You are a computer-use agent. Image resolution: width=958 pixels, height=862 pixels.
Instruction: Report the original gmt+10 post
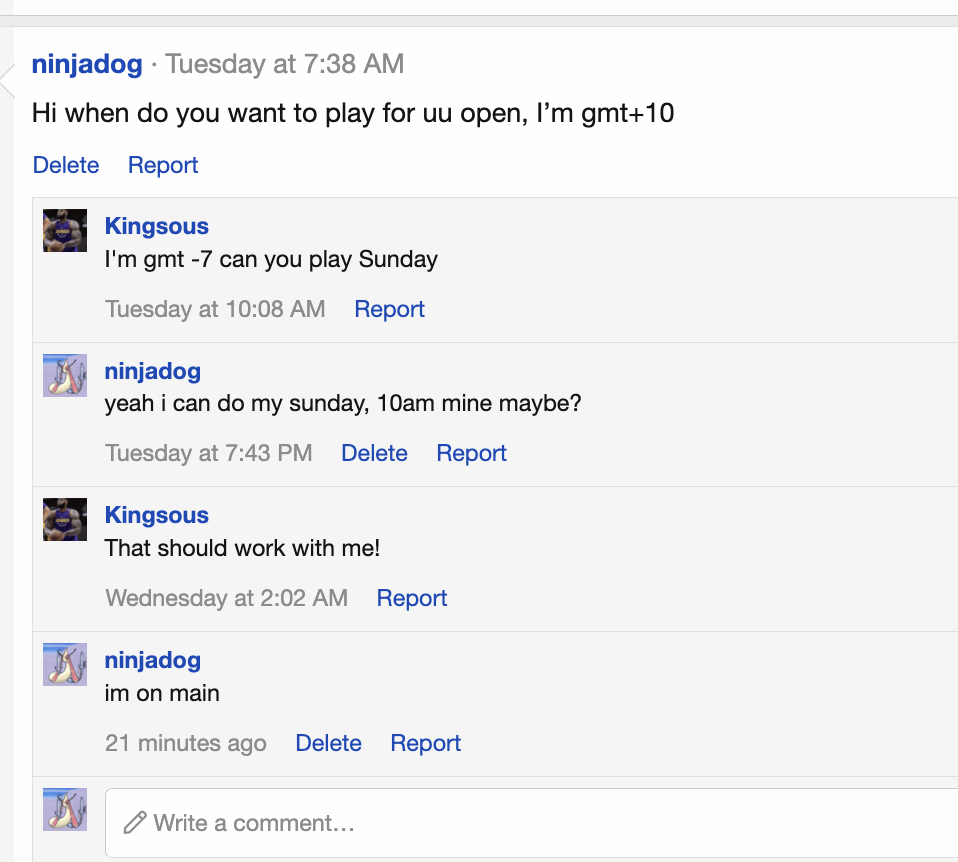162,164
